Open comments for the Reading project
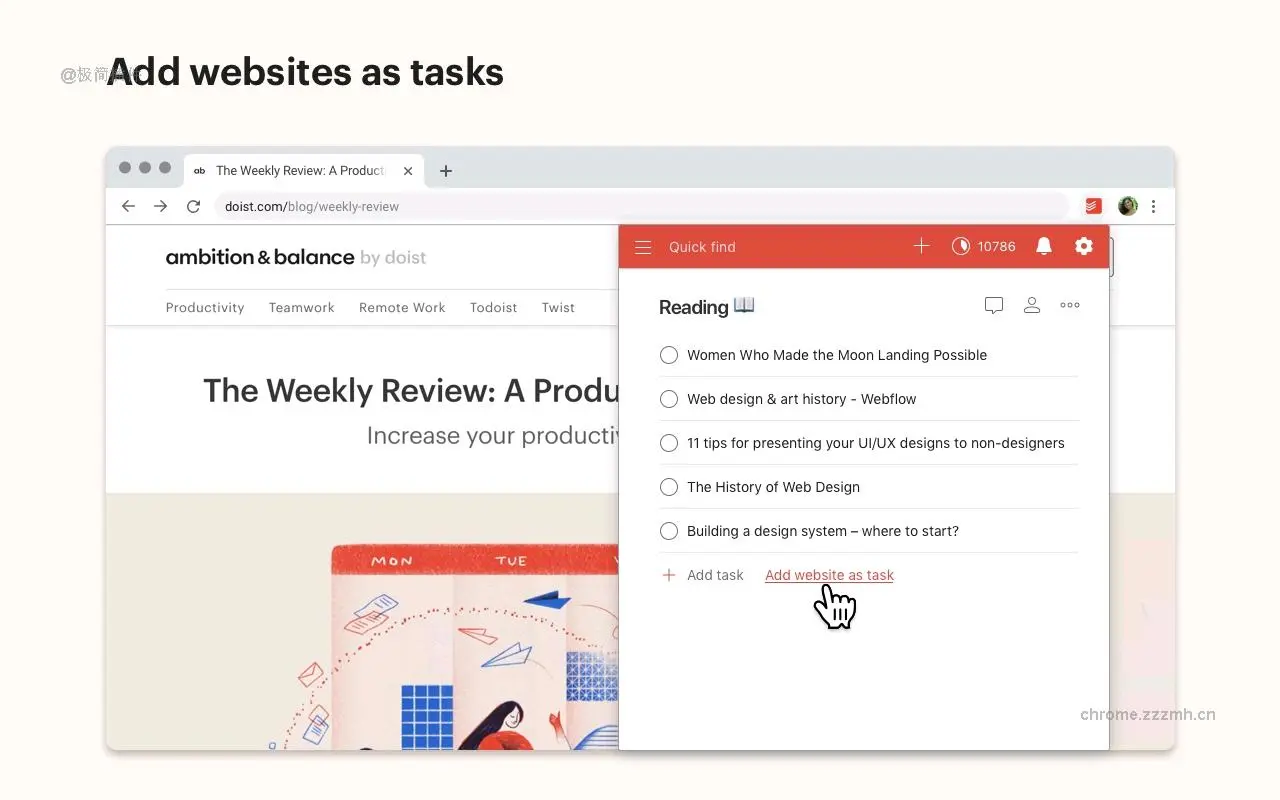1280x800 pixels. pos(994,305)
